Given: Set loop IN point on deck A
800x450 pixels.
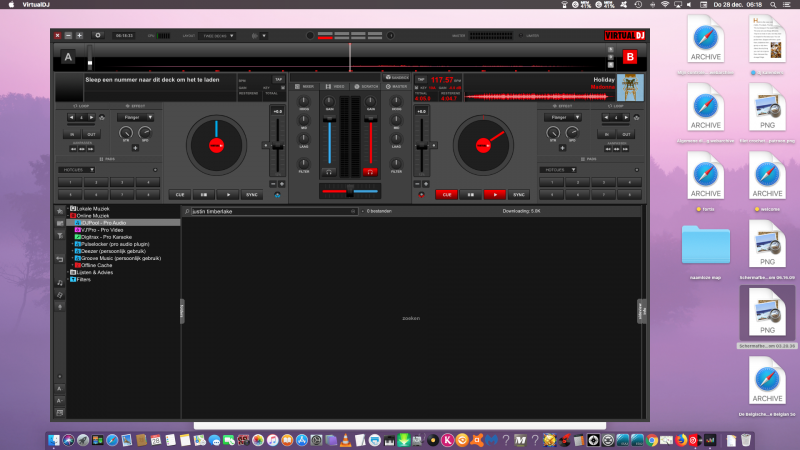Looking at the screenshot, I should coord(72,134).
